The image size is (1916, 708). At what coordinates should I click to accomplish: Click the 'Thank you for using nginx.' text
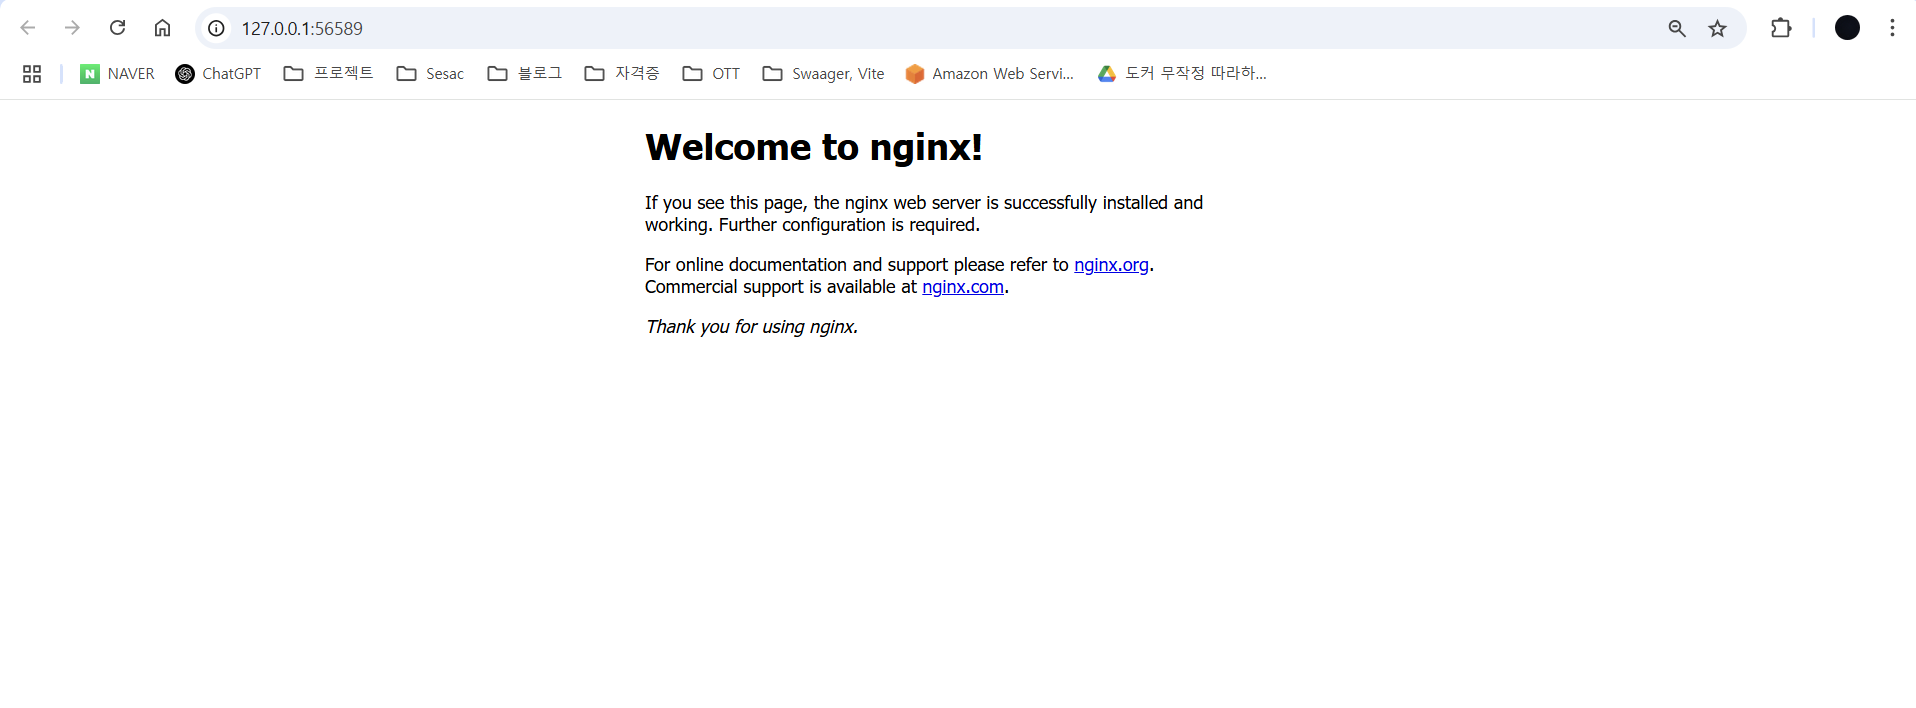752,327
